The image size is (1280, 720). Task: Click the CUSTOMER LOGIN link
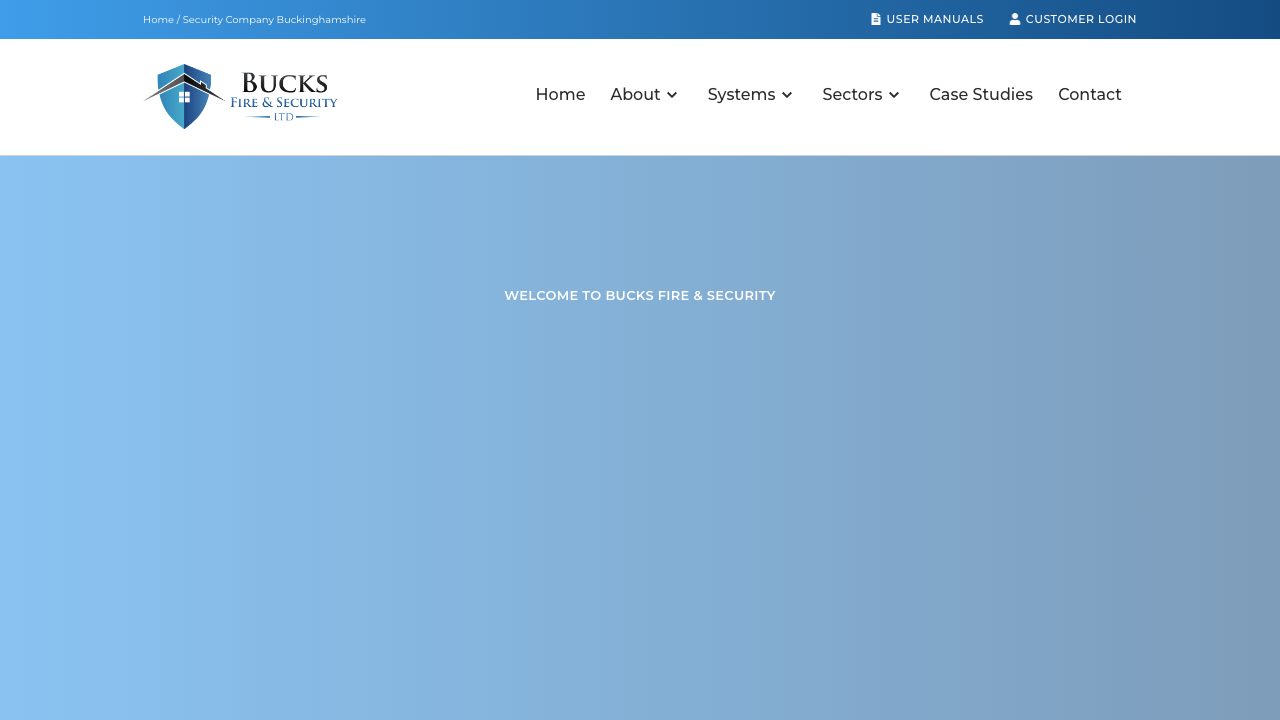tap(1073, 19)
